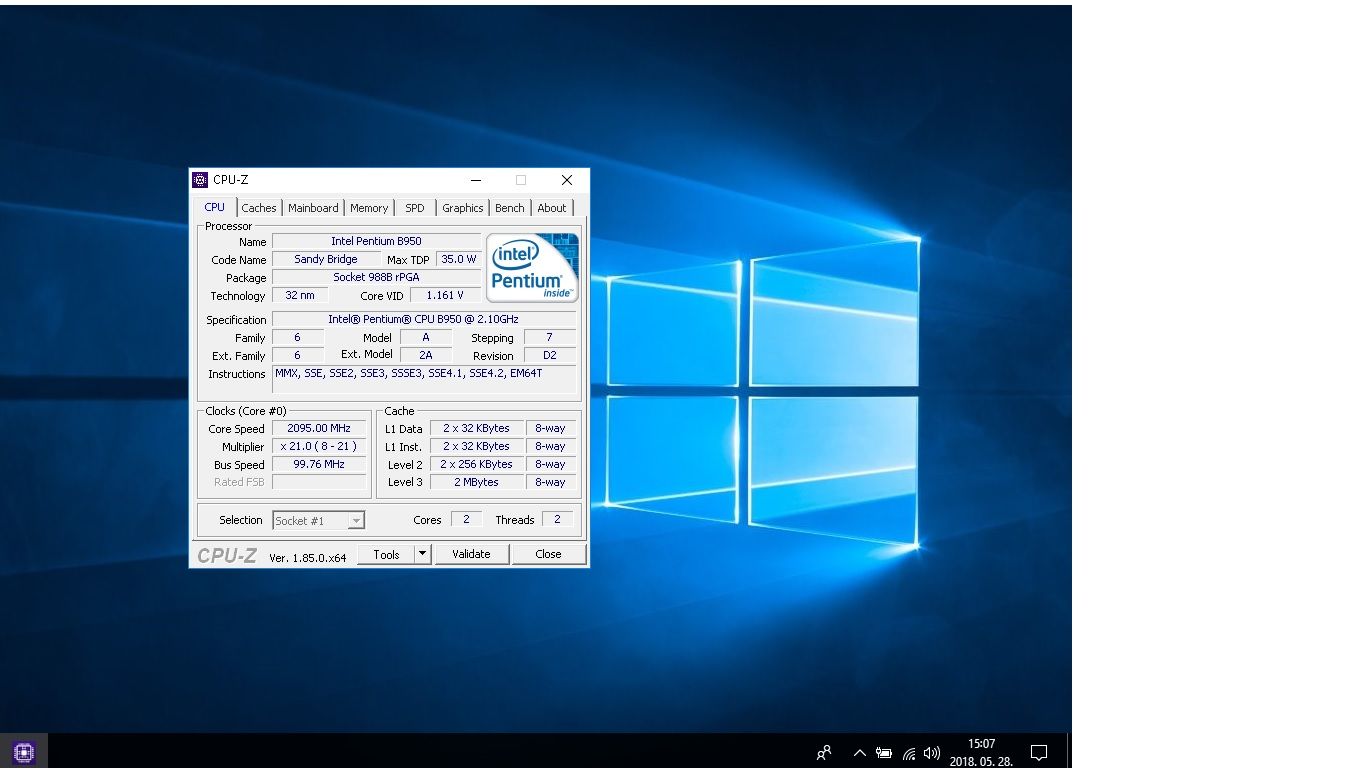Viewport: 1366px width, 768px height.
Task: Click the 32 nm technology value
Action: click(300, 295)
